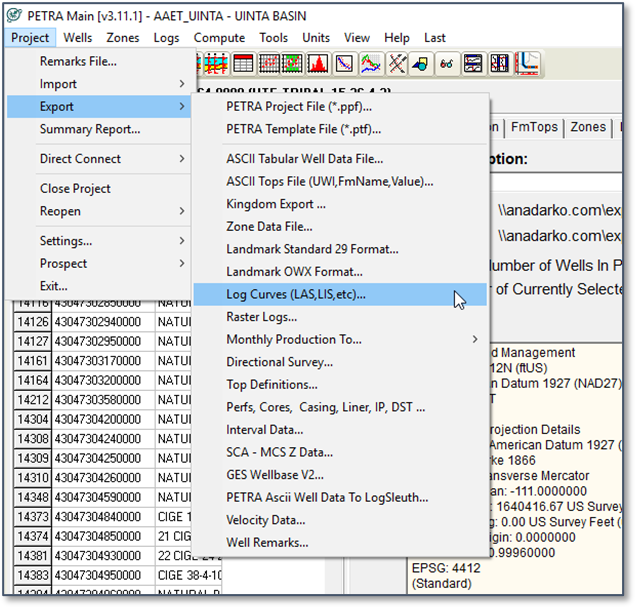Viewport: 635px width, 608px height.
Task: Click the blue and yellow shapes icon
Action: (421, 64)
